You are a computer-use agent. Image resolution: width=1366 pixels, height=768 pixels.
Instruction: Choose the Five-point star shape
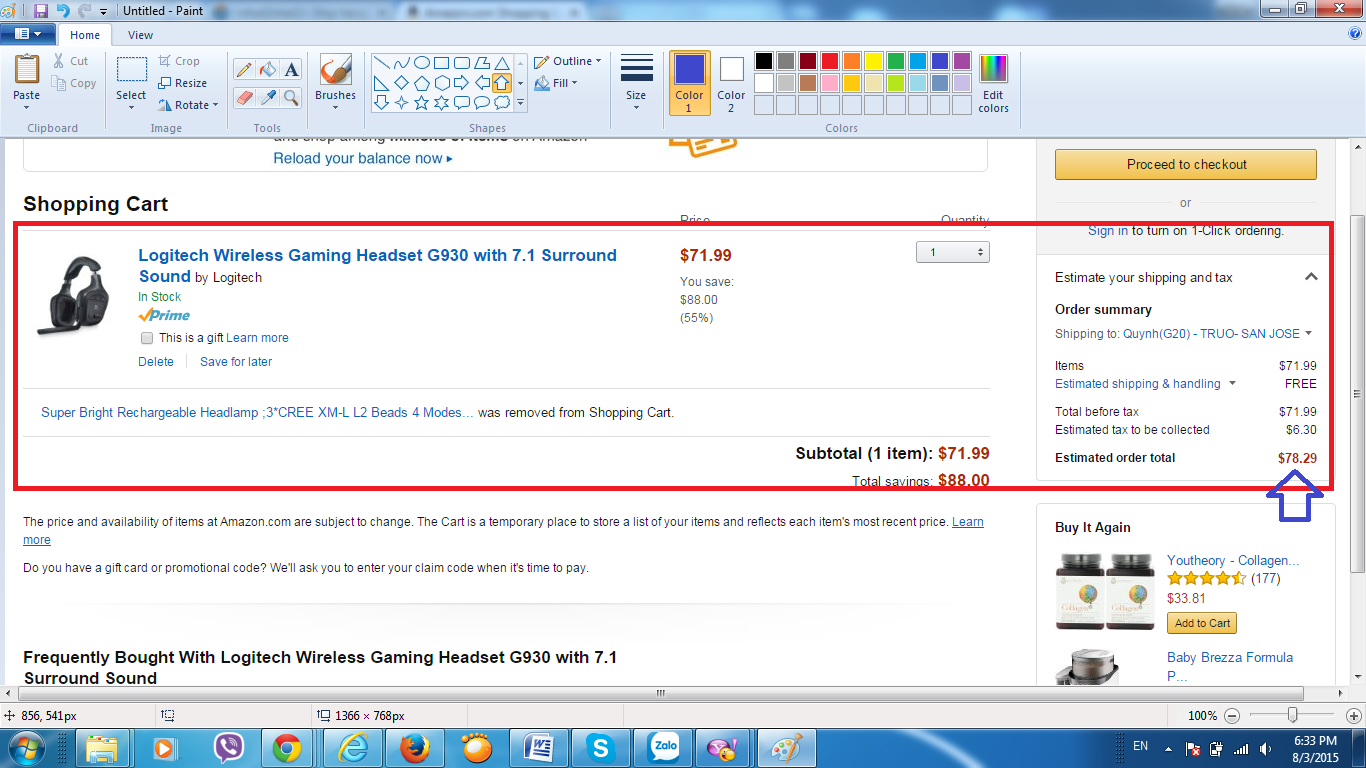pos(422,102)
